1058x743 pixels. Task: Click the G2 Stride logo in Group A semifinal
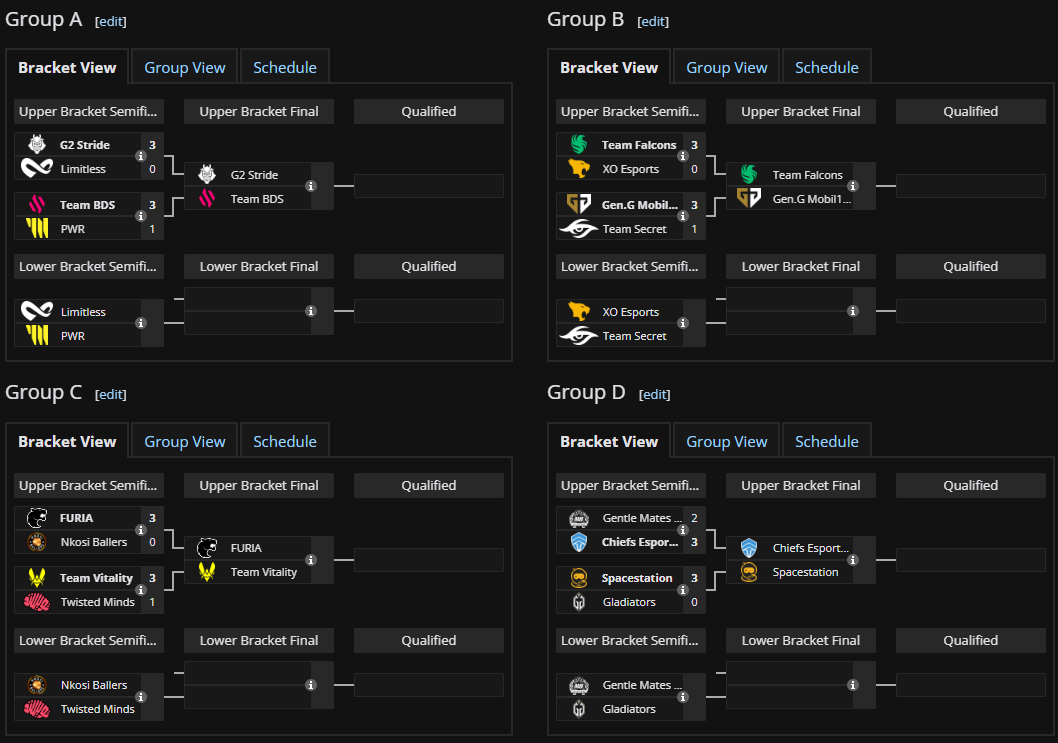coord(37,144)
